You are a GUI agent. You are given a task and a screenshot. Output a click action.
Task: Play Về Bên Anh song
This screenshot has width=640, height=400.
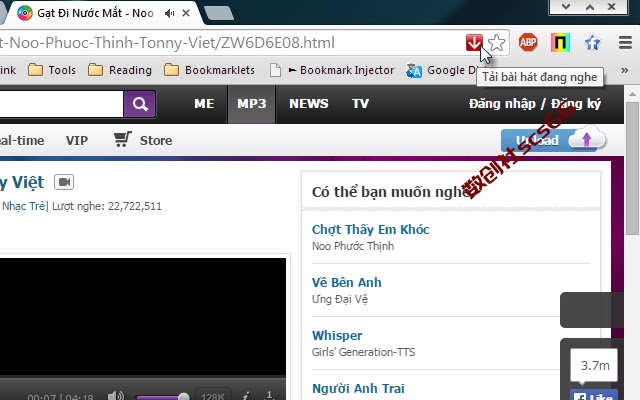(347, 282)
